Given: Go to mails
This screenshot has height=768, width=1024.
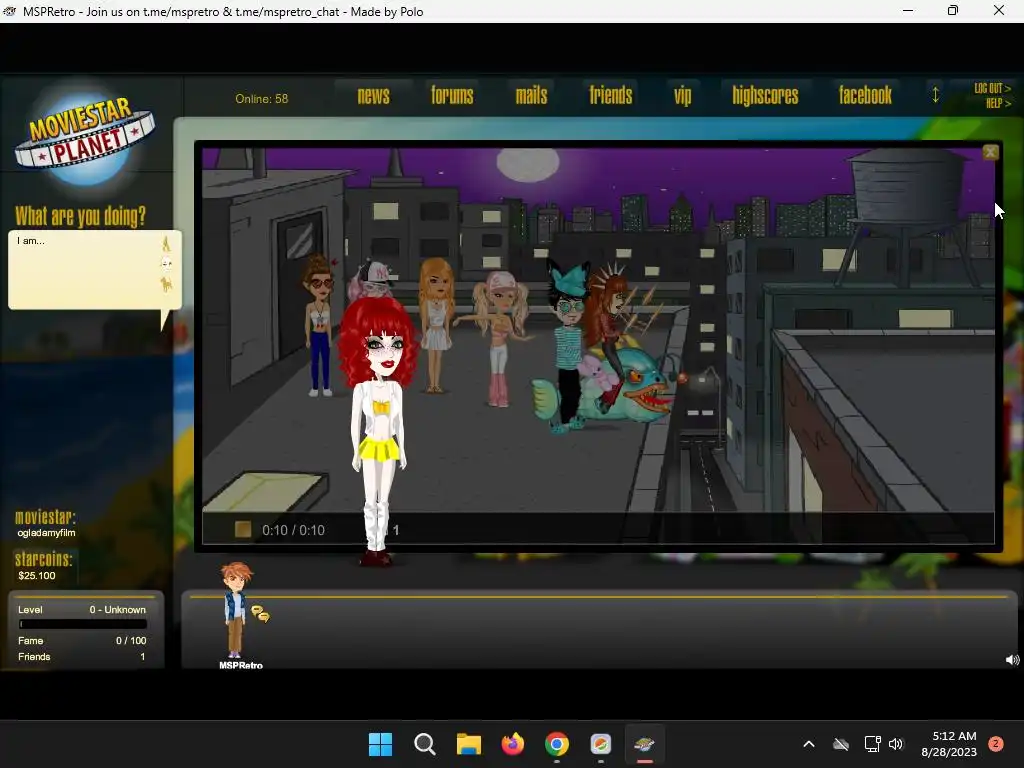Looking at the screenshot, I should [x=531, y=96].
